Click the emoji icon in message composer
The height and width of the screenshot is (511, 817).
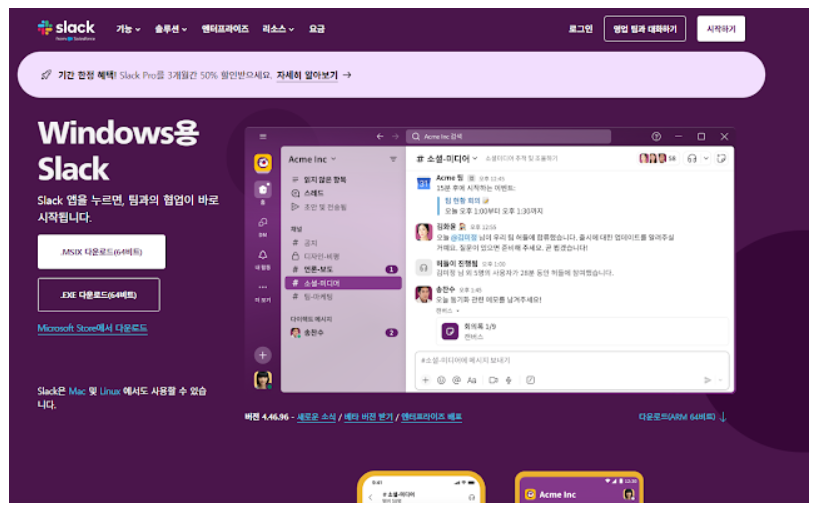pyautogui.click(x=441, y=380)
